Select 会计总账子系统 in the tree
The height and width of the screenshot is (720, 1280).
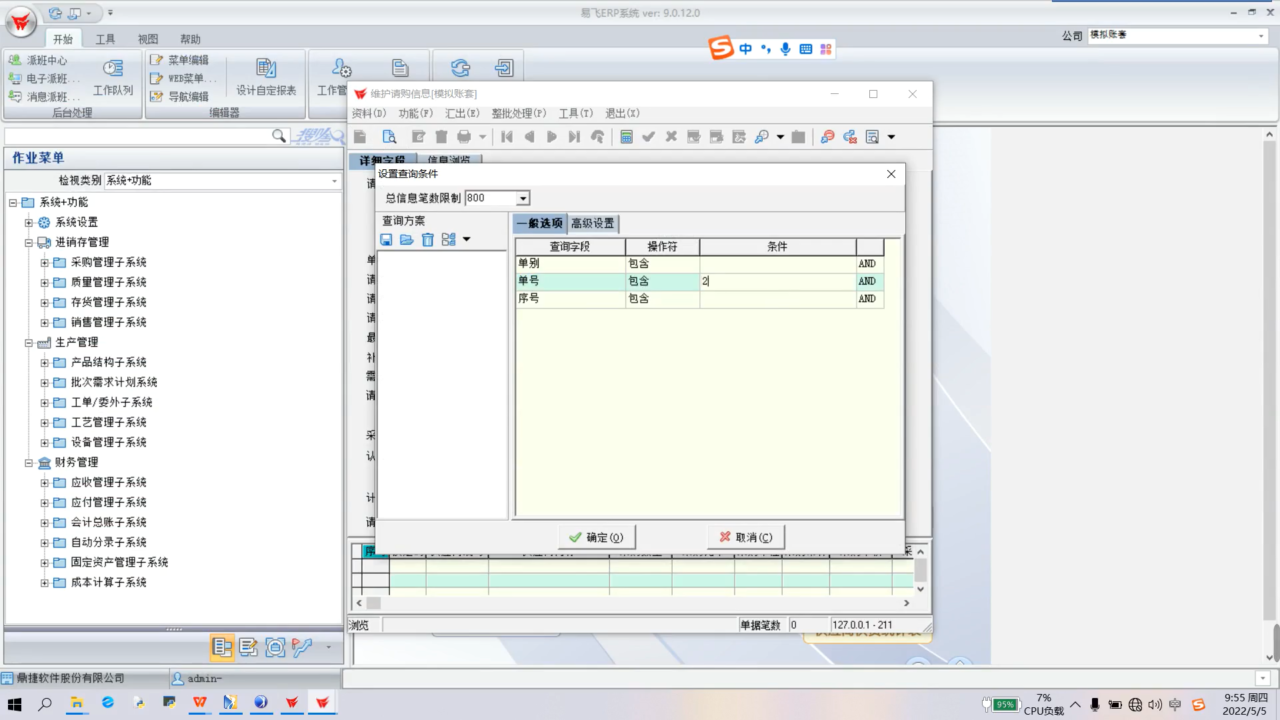click(108, 522)
